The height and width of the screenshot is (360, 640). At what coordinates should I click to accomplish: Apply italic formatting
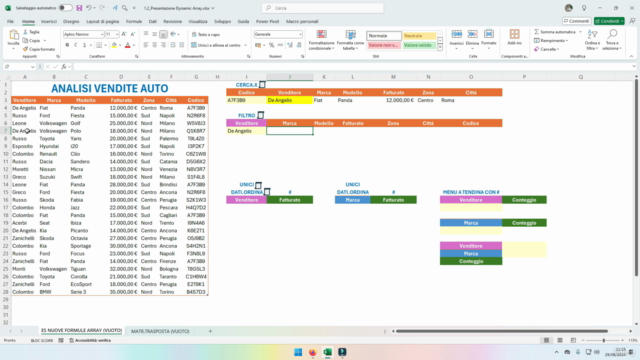(x=76, y=45)
